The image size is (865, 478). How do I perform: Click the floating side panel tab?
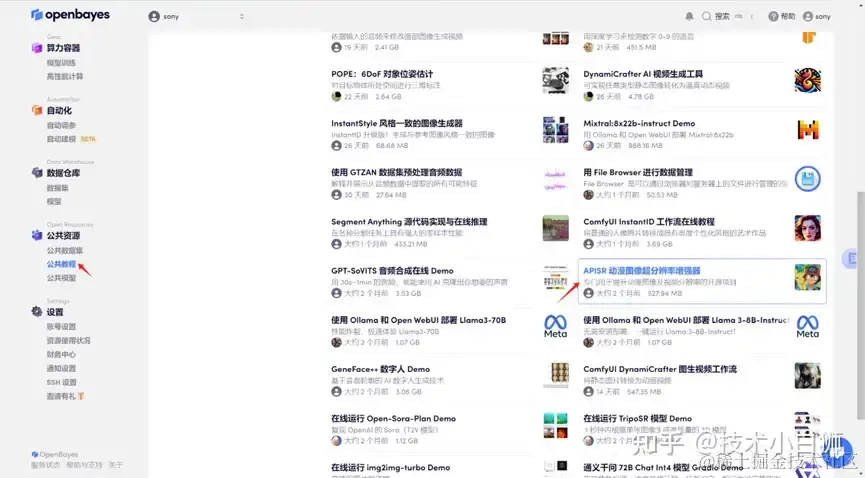tap(849, 258)
